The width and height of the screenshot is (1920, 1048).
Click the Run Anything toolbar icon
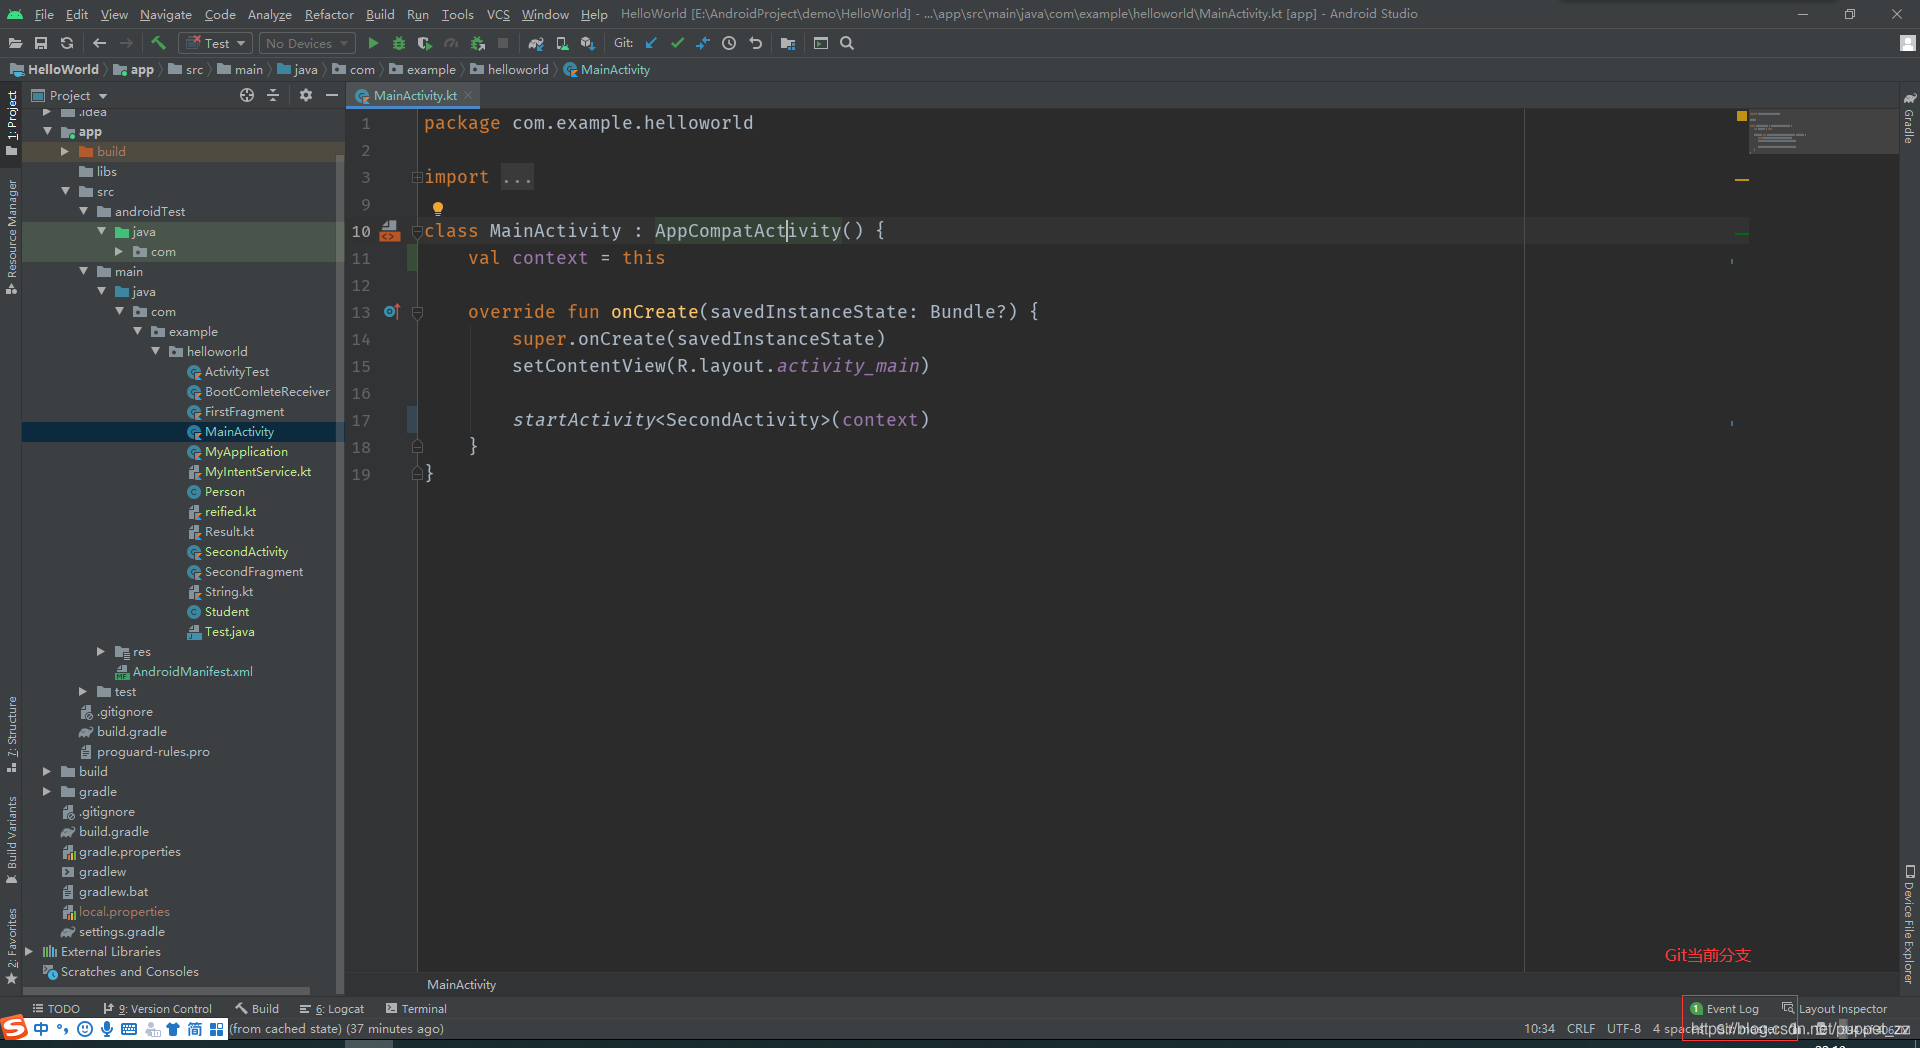[821, 43]
